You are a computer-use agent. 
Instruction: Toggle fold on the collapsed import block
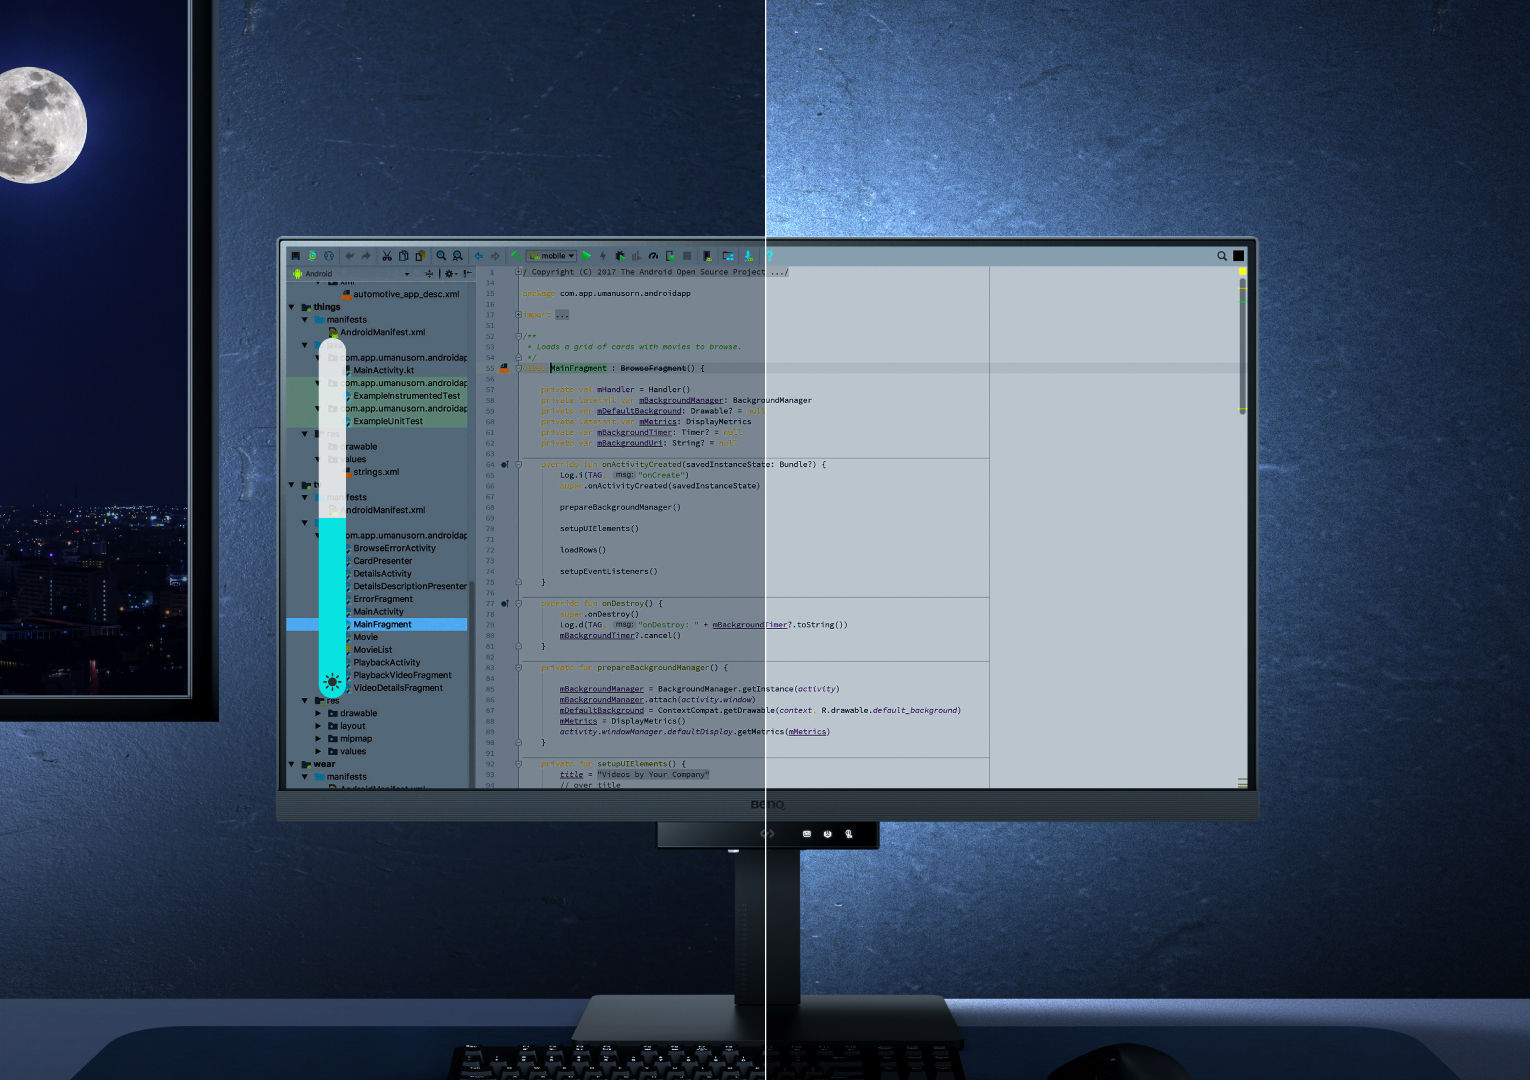pyautogui.click(x=518, y=315)
